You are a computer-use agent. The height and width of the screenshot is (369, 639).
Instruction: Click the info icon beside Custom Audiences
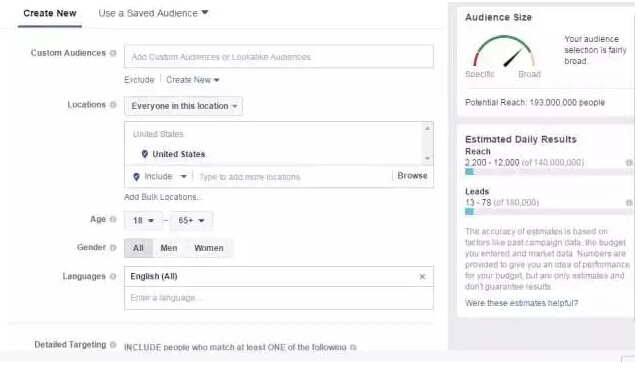[x=113, y=53]
